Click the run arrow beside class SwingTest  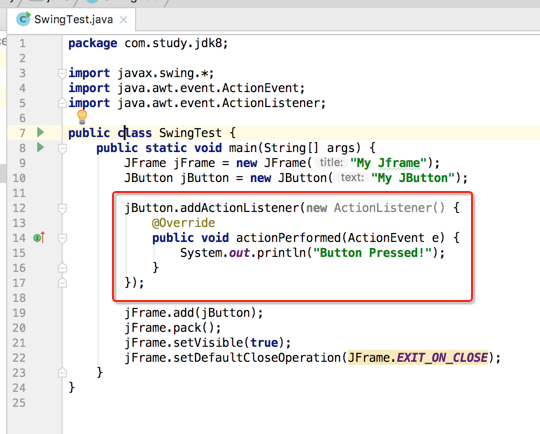click(40, 132)
